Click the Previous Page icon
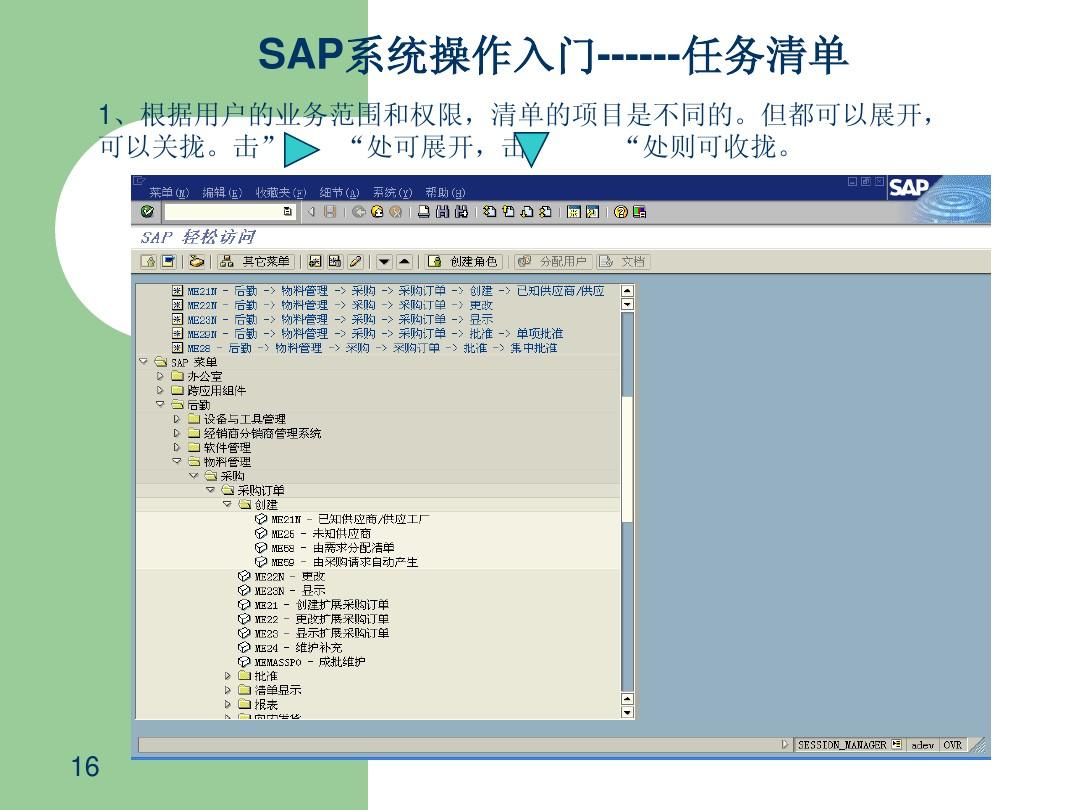The width and height of the screenshot is (1080, 810). (508, 212)
